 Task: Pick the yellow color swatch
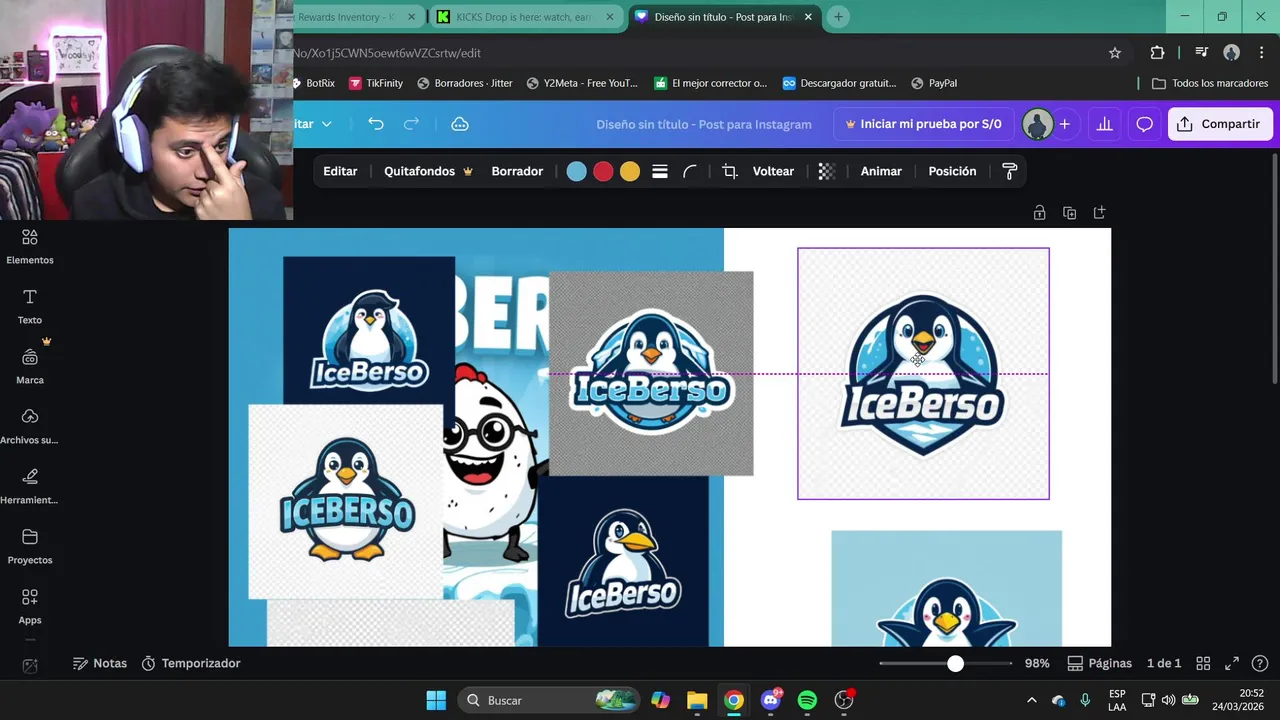click(x=629, y=172)
